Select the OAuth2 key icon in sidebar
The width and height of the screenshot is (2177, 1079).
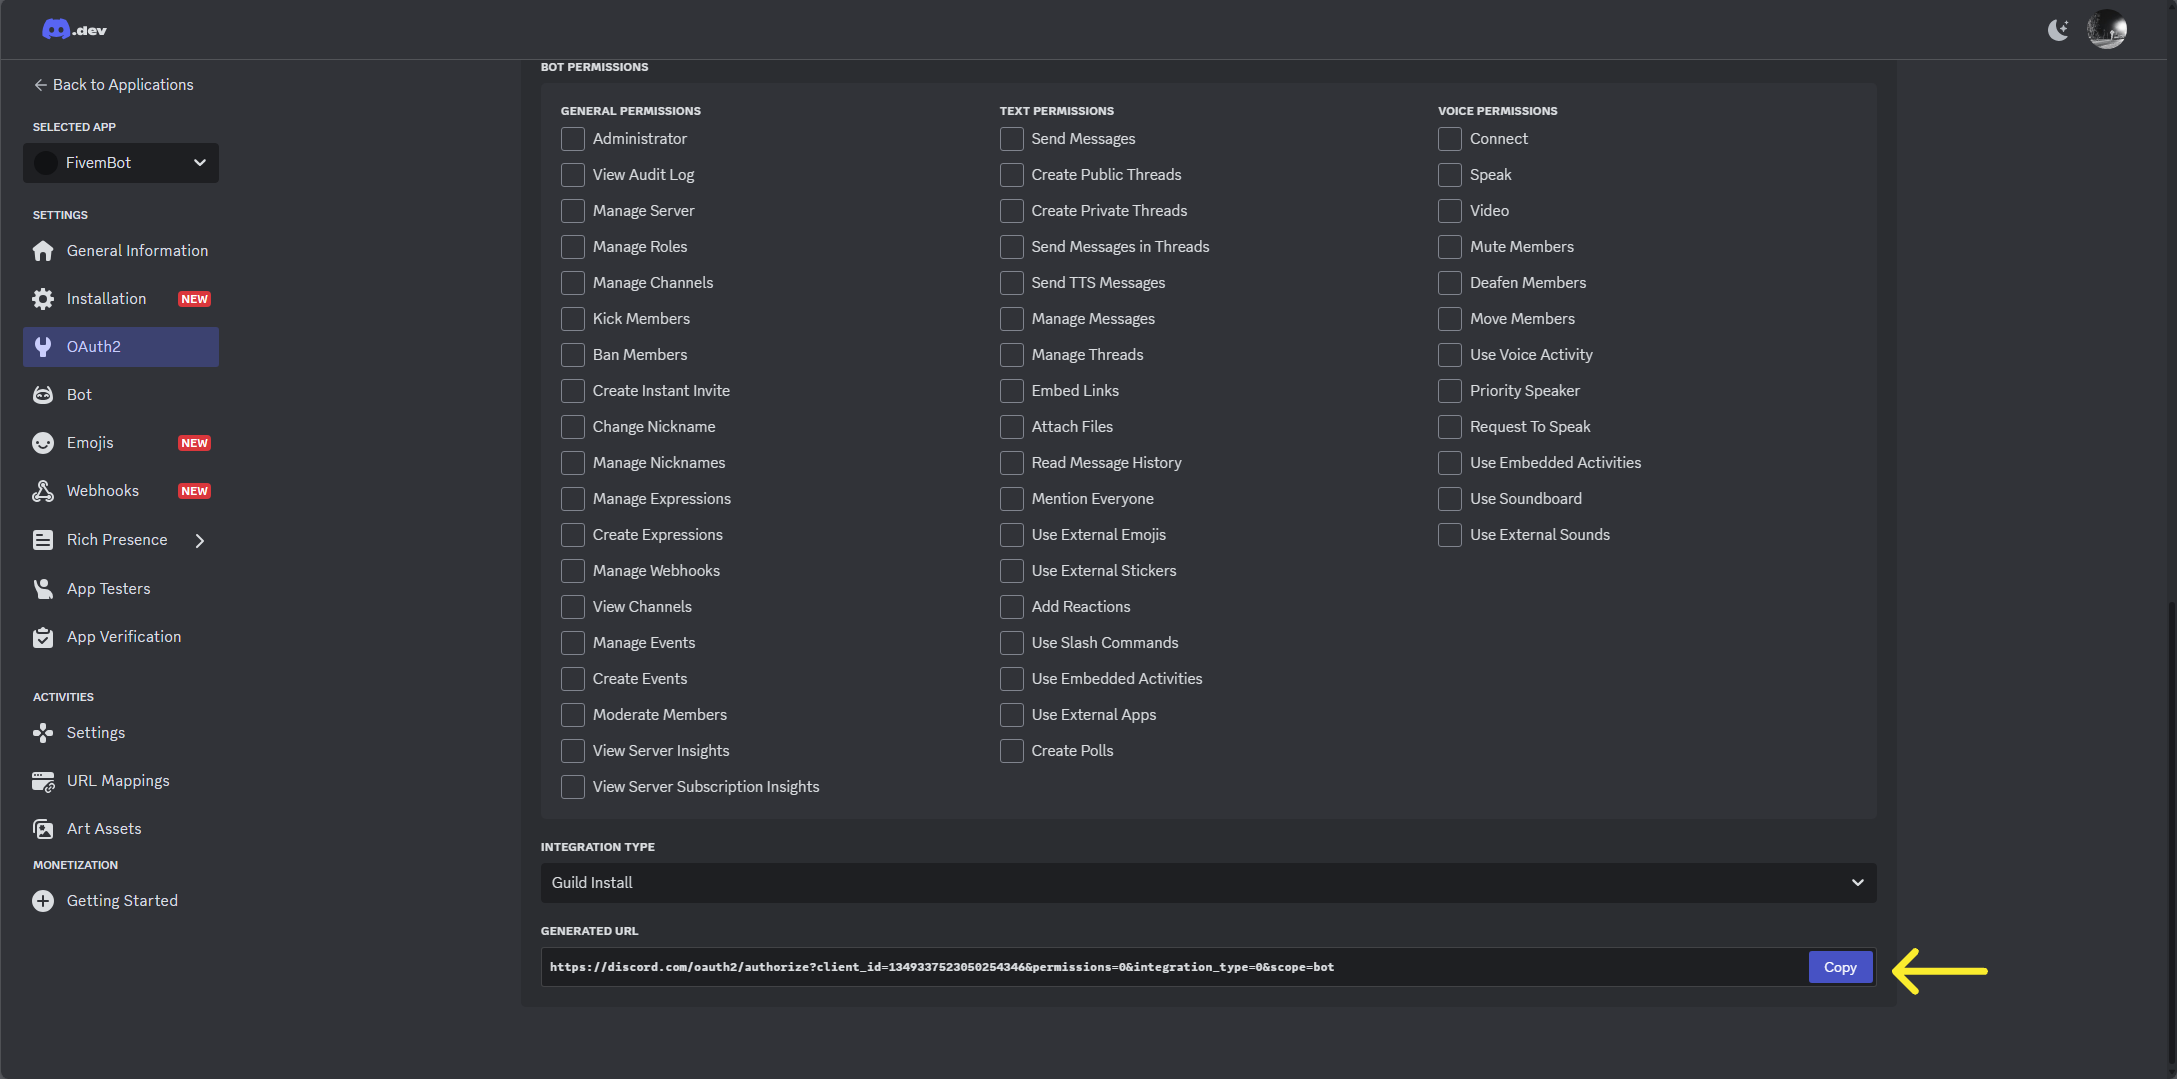43,347
